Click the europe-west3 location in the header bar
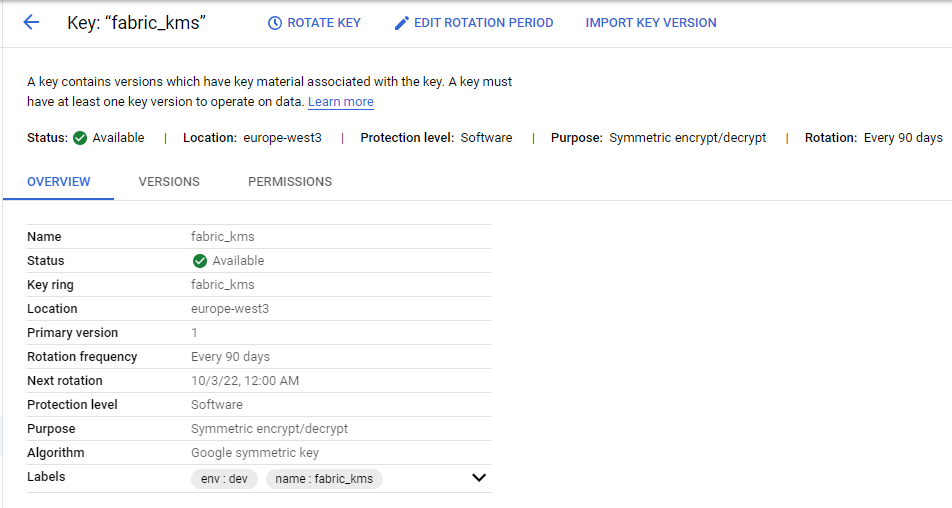 282,138
